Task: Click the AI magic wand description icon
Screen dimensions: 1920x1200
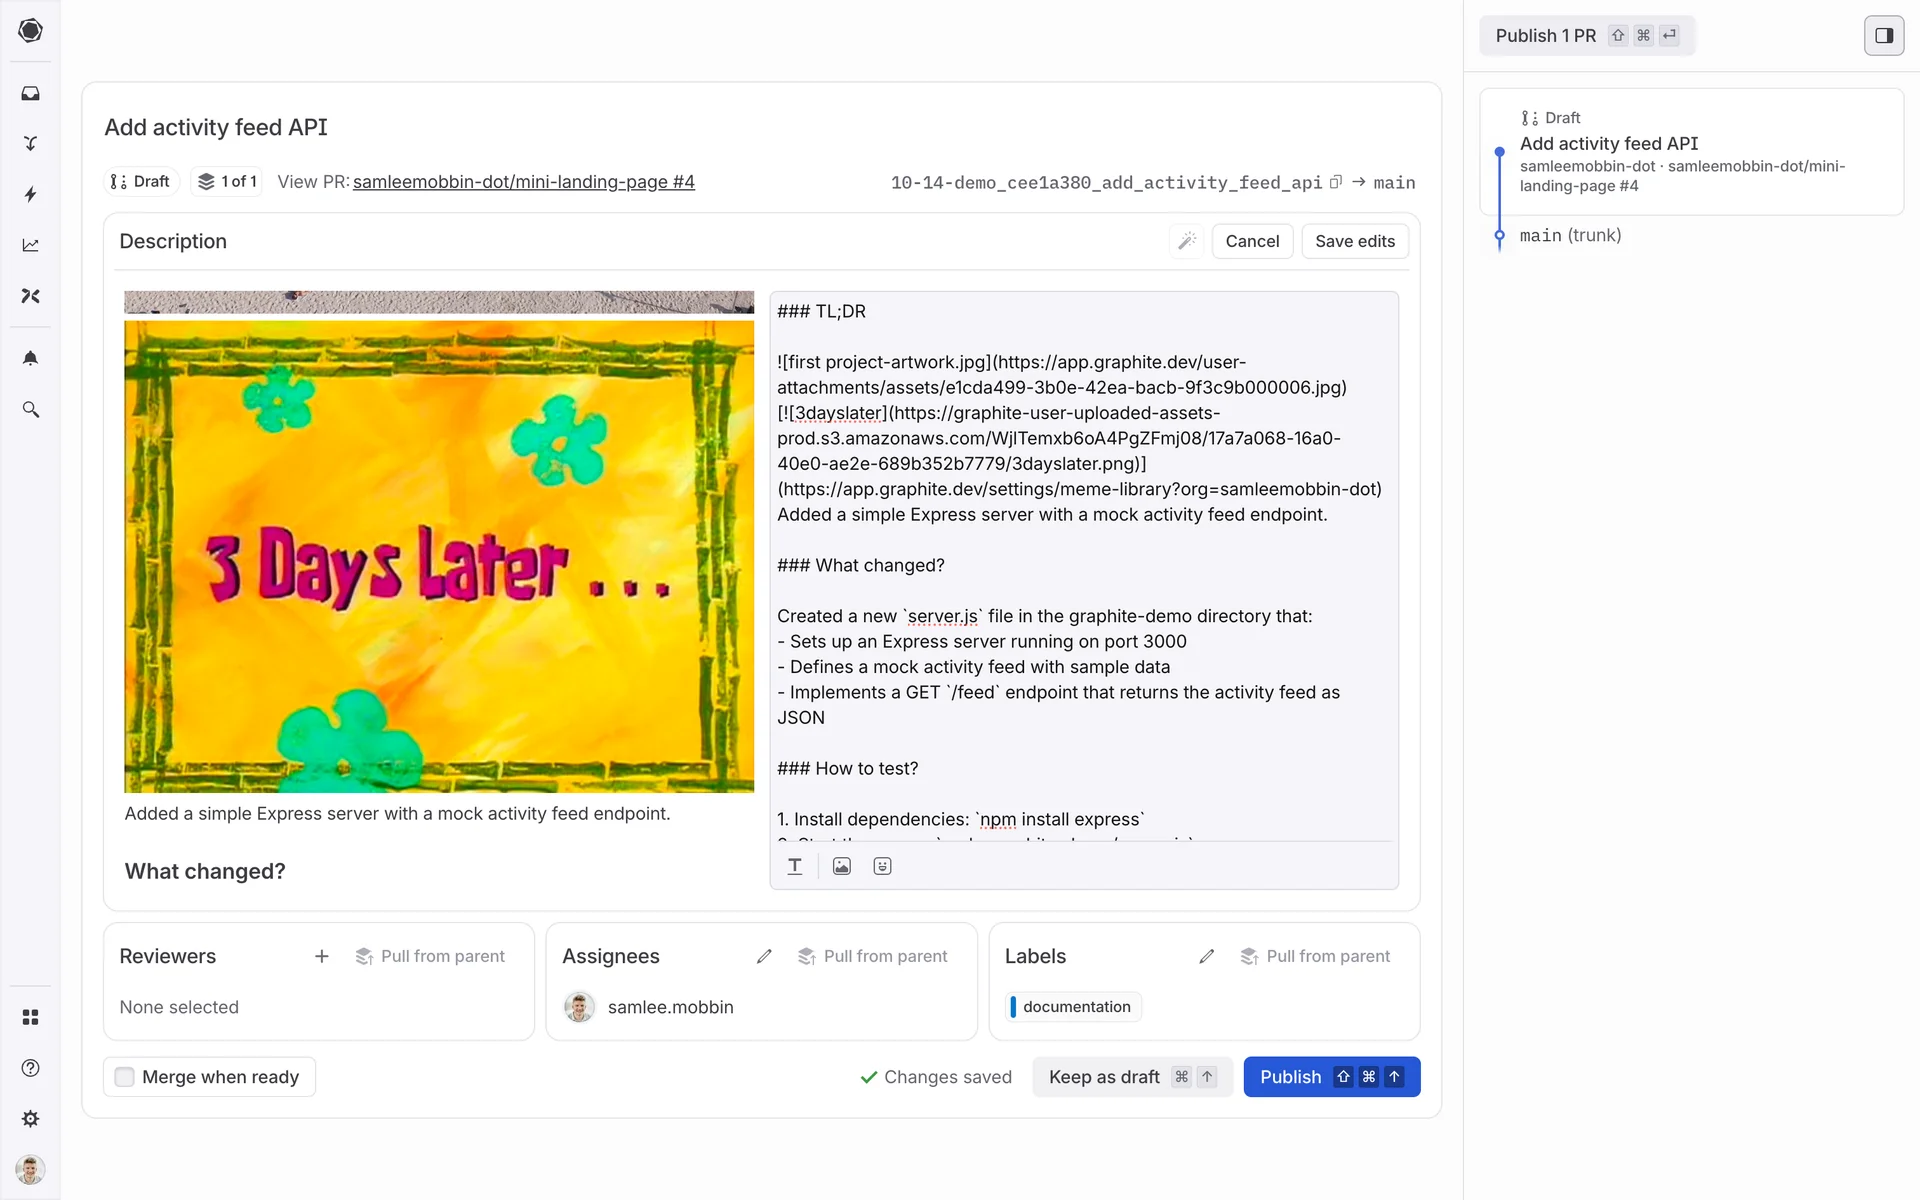Action: click(x=1187, y=241)
